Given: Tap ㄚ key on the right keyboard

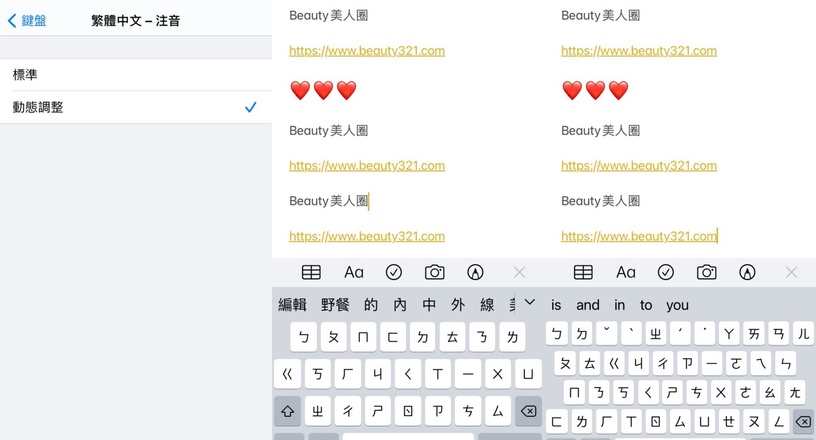Looking at the screenshot, I should pyautogui.click(x=729, y=333).
